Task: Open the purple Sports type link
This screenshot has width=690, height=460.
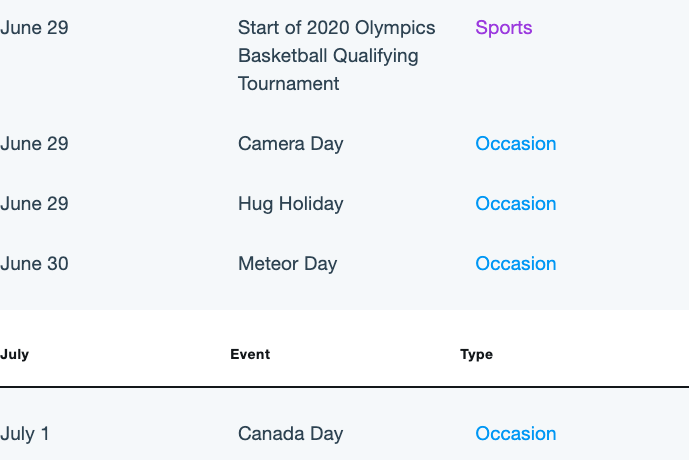Action: 503,28
